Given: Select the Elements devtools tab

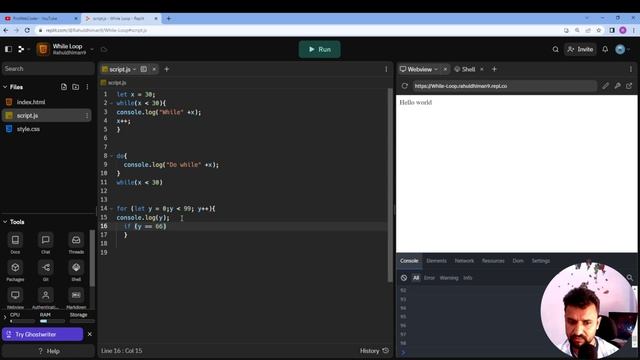Looking at the screenshot, I should [x=436, y=261].
